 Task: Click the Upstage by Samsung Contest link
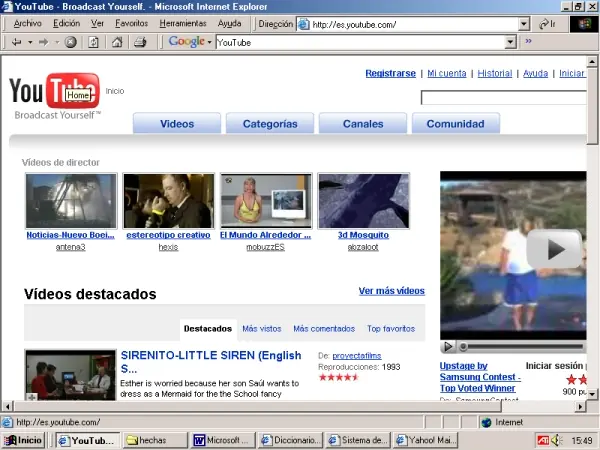[480, 377]
